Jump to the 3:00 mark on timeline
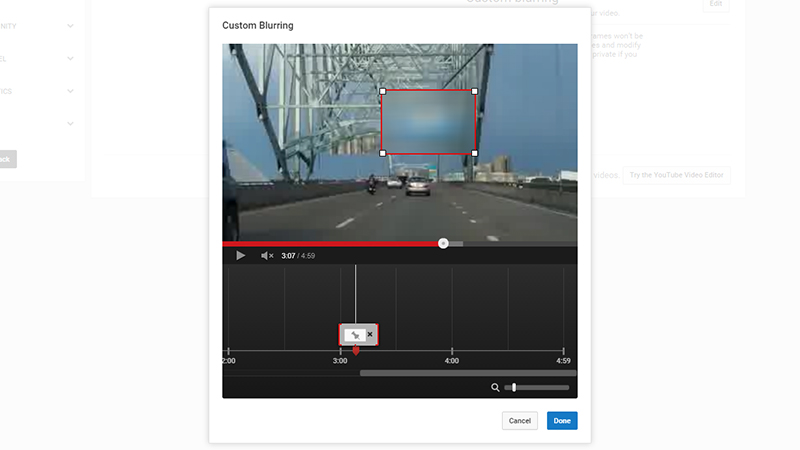The image size is (800, 450). [x=340, y=361]
